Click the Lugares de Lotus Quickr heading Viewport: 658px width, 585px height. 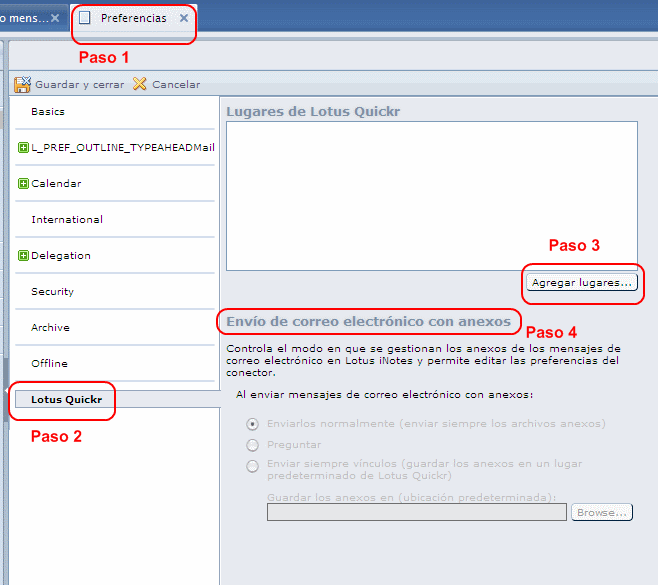(x=313, y=112)
